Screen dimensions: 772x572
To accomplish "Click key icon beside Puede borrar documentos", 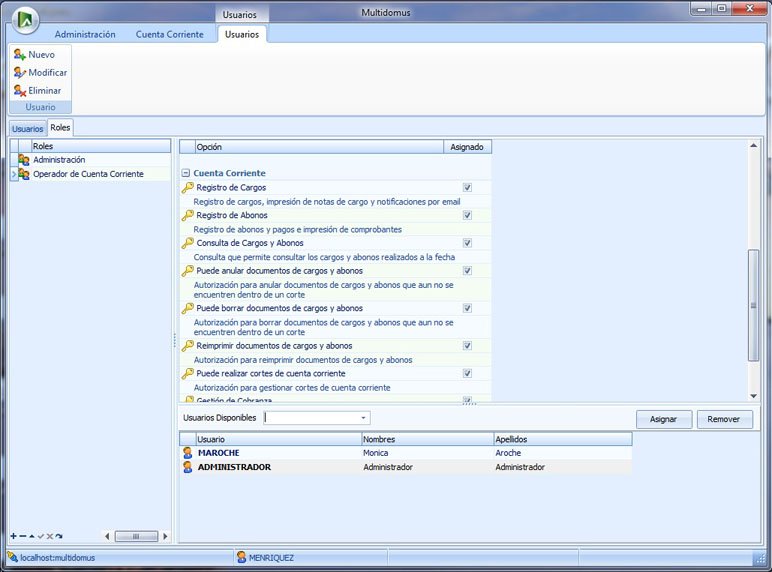I will pyautogui.click(x=187, y=308).
